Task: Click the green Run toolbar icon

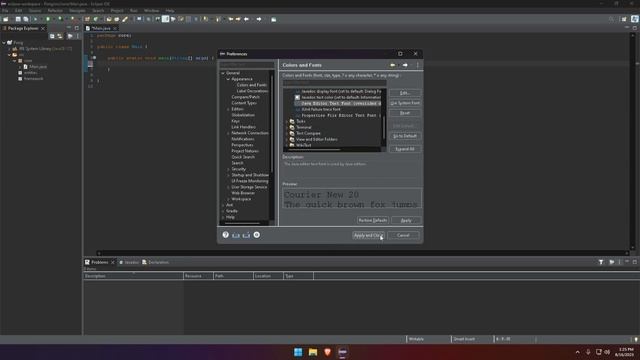Action: (48, 19)
